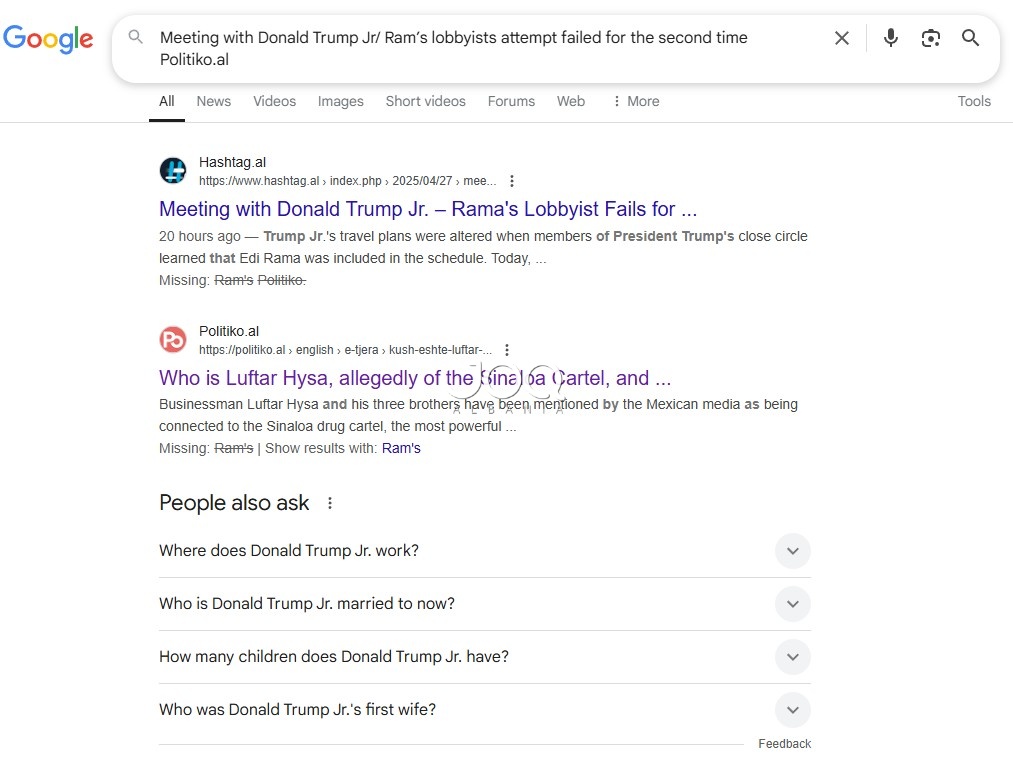Expand 'Where does Donald Trump Jr. work?'
Viewport: 1013px width, 774px height.
click(x=485, y=551)
